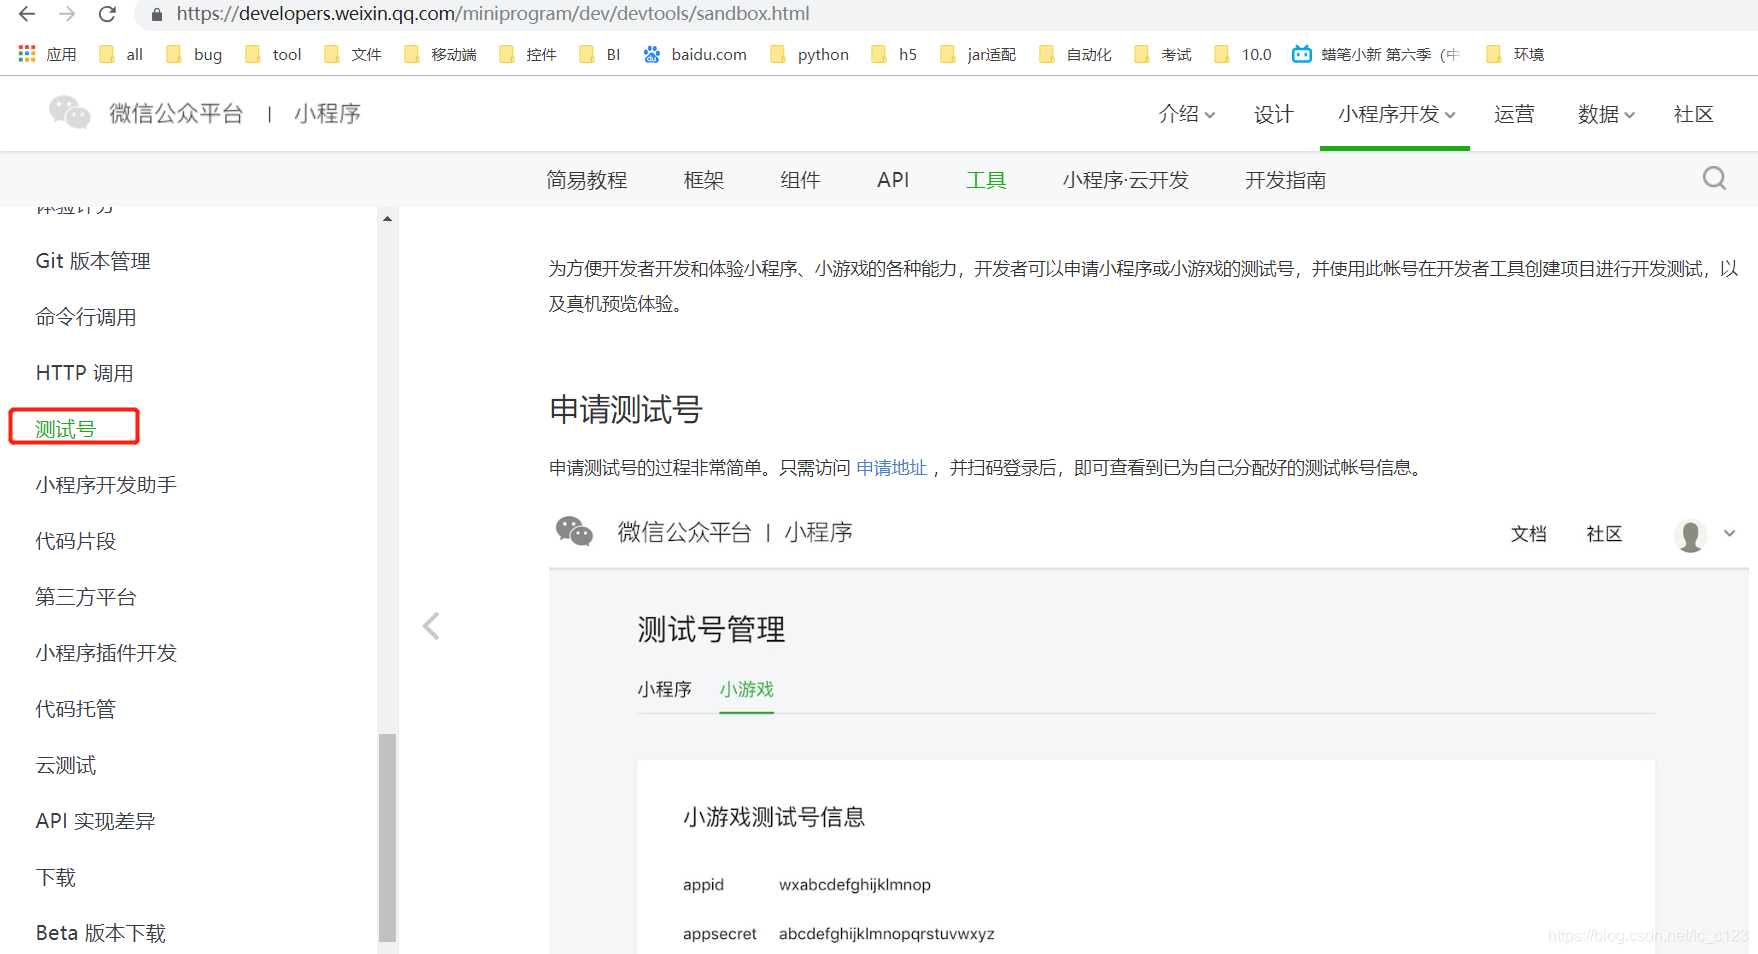Open the 蜡笔小新 第六季 bookmark
This screenshot has width=1758, height=954.
coord(1376,54)
